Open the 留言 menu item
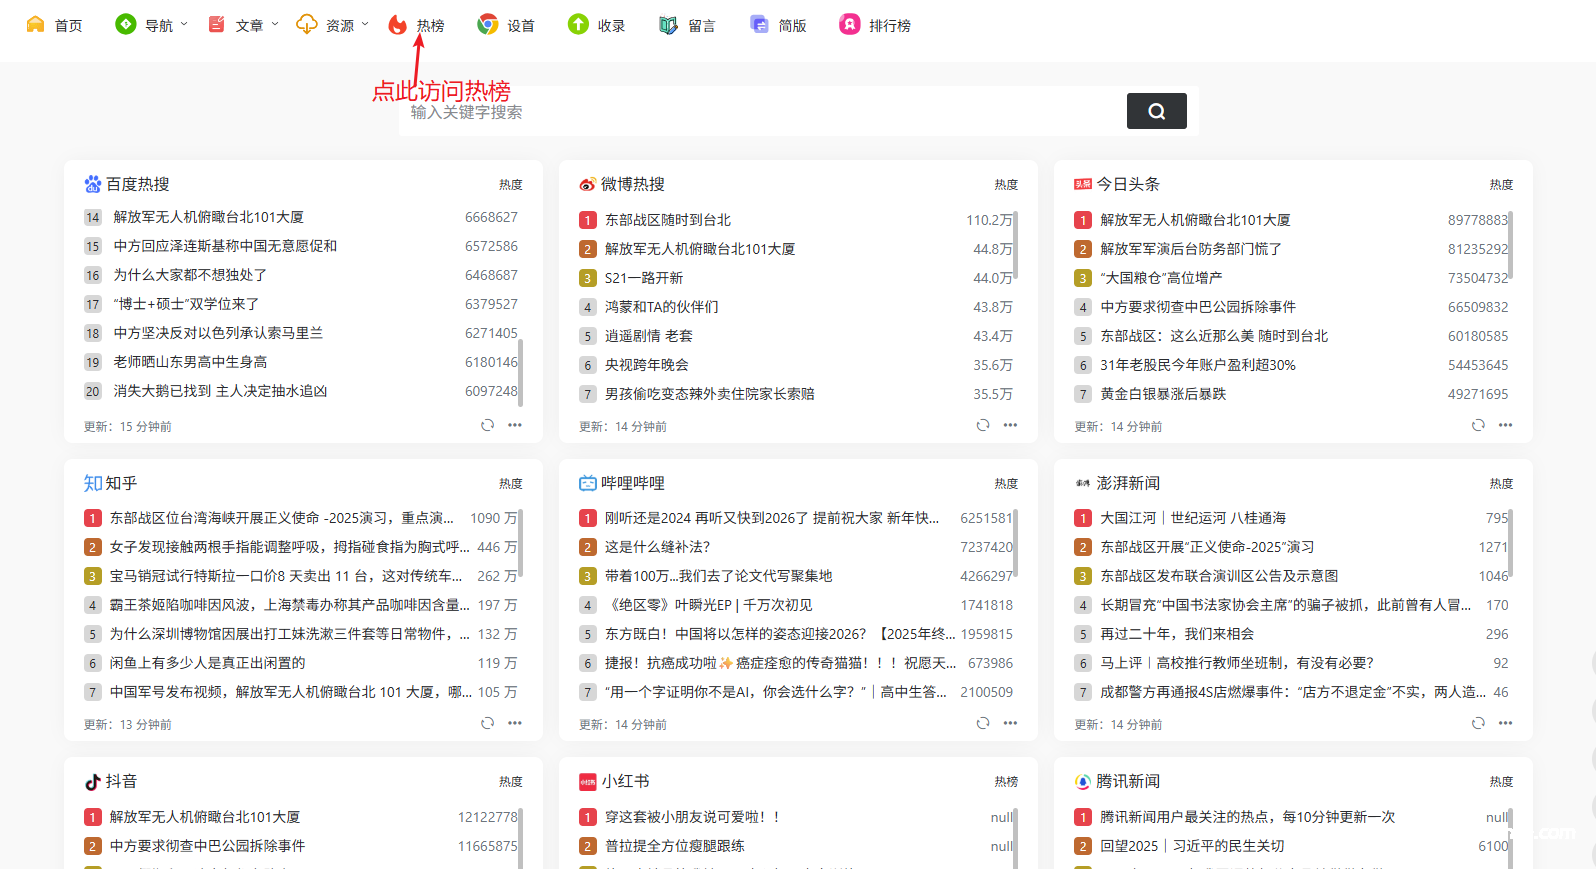1596x869 pixels. [702, 25]
